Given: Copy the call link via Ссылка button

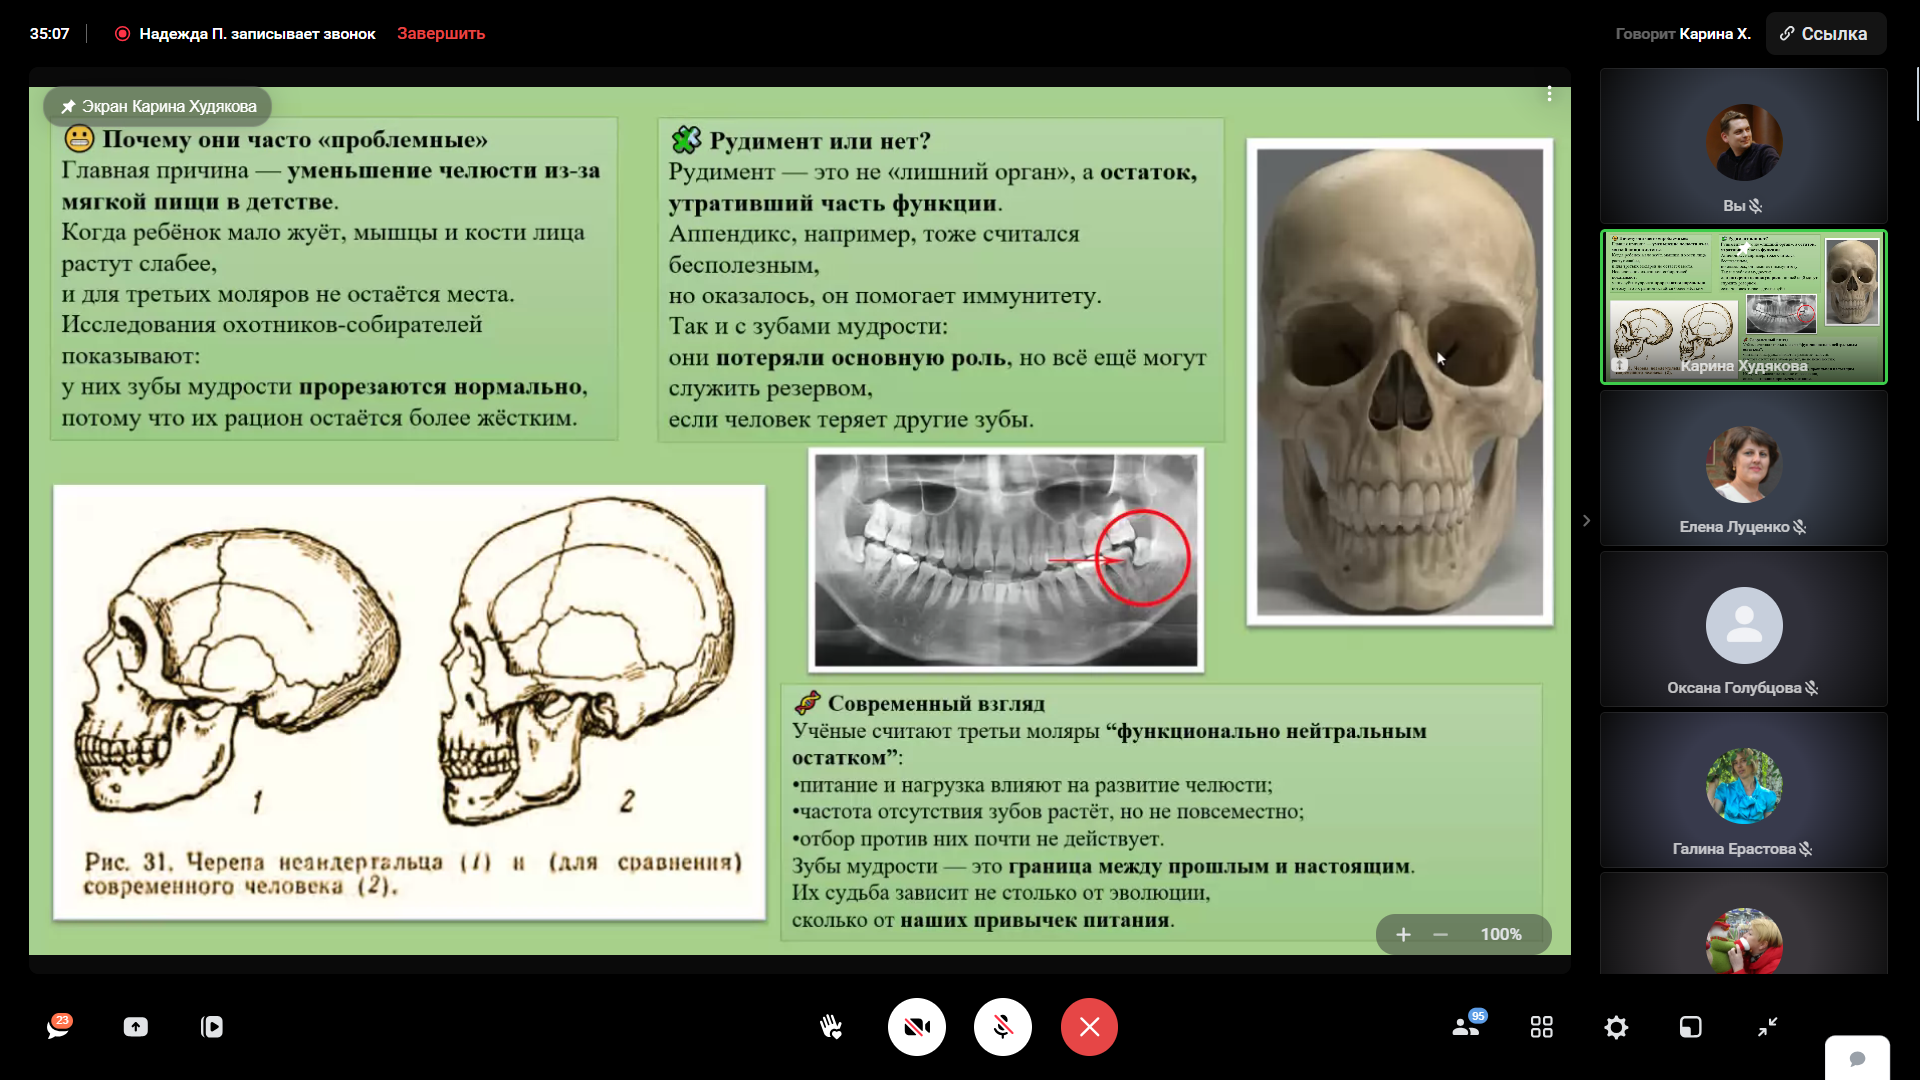Looking at the screenshot, I should [1825, 33].
